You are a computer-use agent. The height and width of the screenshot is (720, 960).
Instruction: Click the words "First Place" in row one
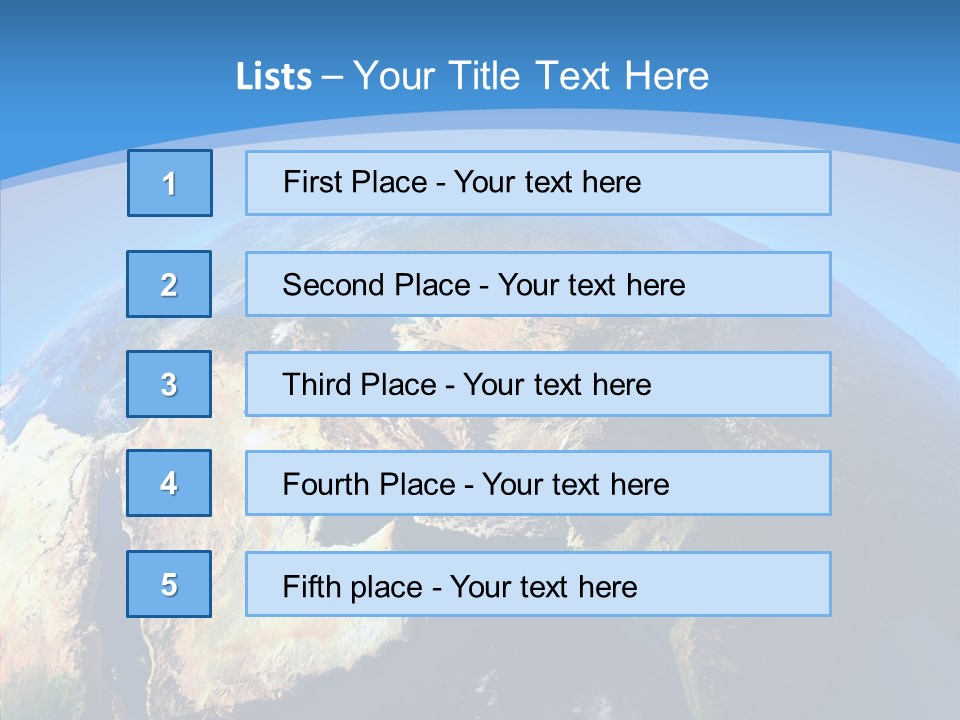point(355,182)
